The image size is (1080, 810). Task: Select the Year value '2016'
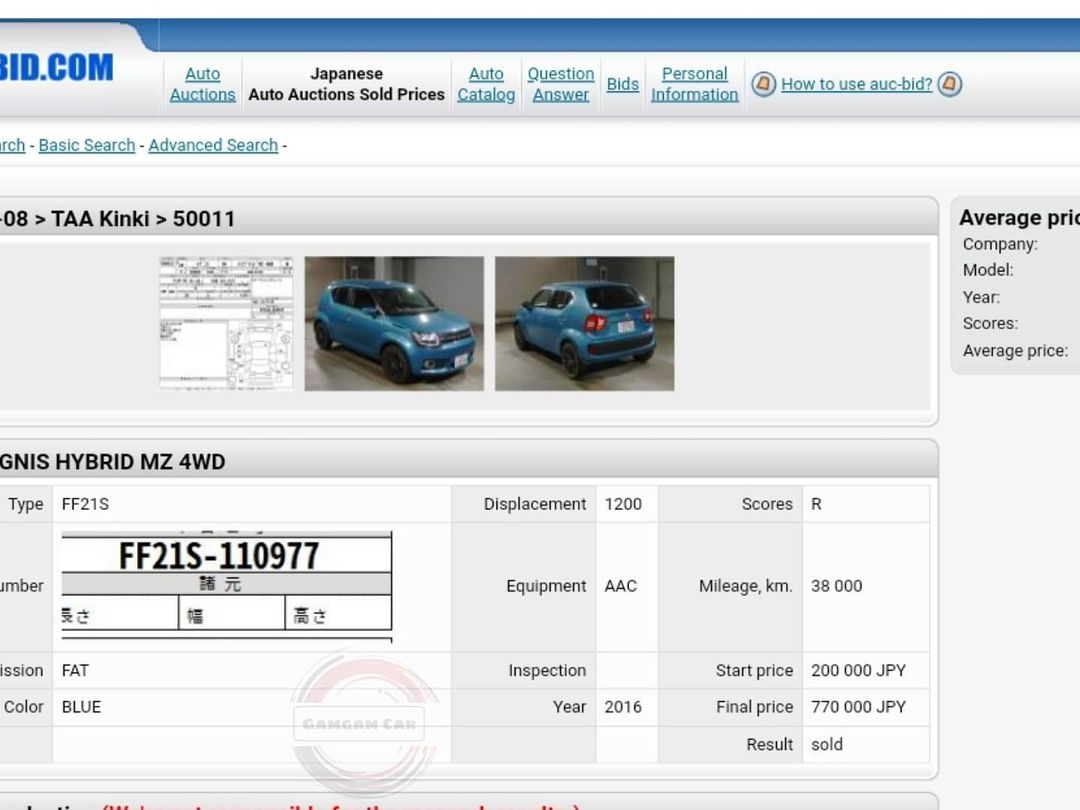coord(623,707)
